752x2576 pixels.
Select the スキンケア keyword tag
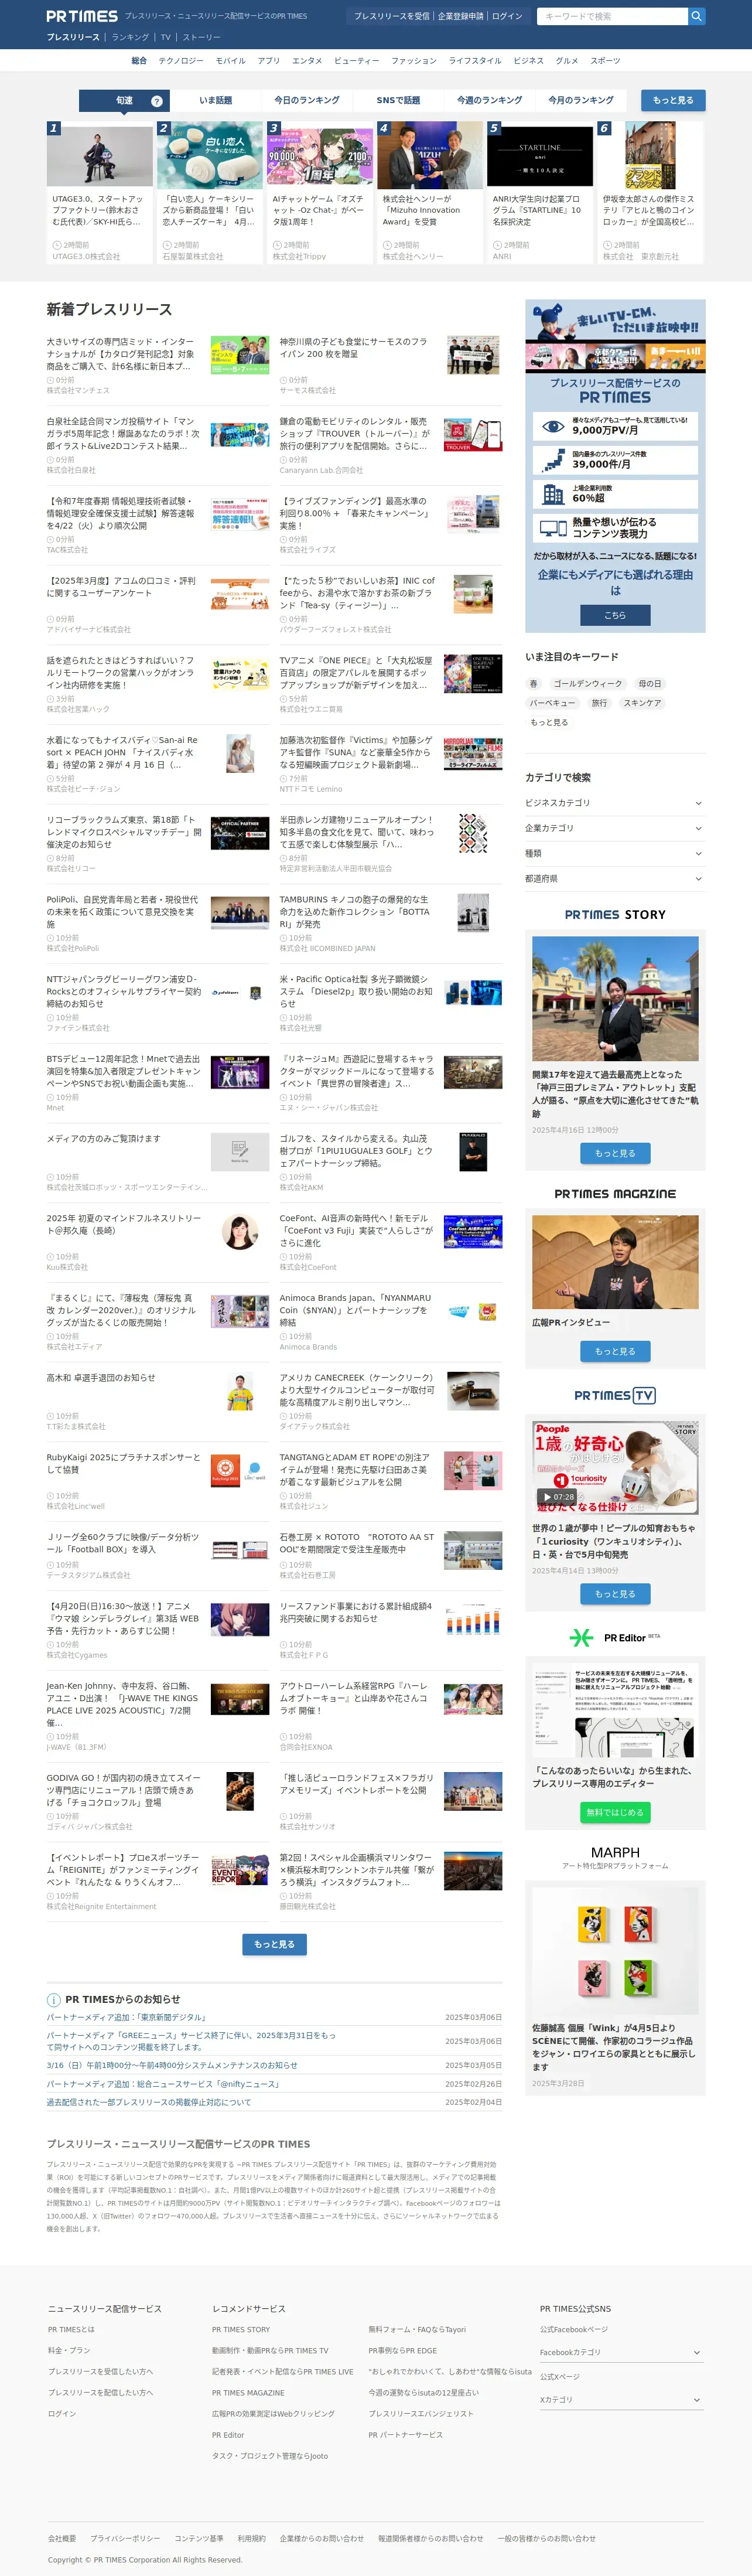point(642,703)
